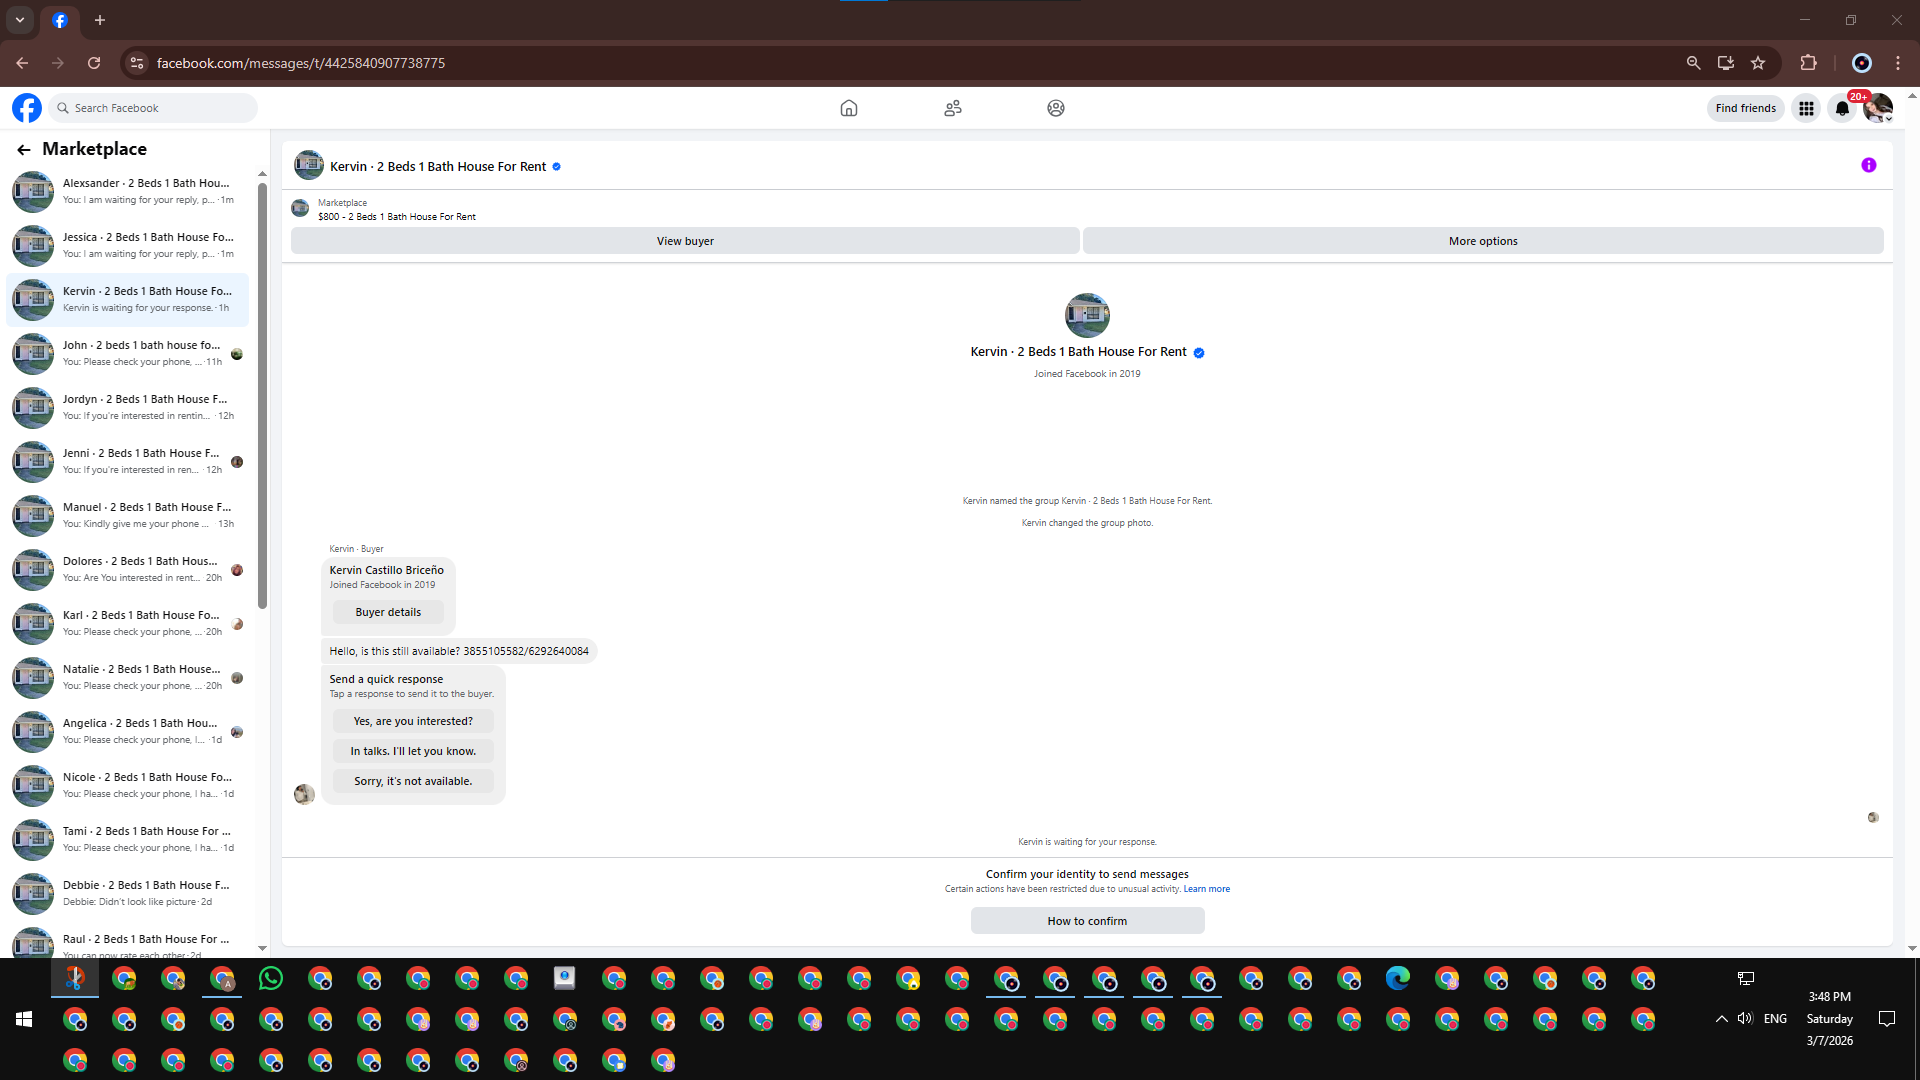This screenshot has height=1080, width=1920.
Task: Open the browser extensions puzzle icon
Action: click(x=1808, y=63)
